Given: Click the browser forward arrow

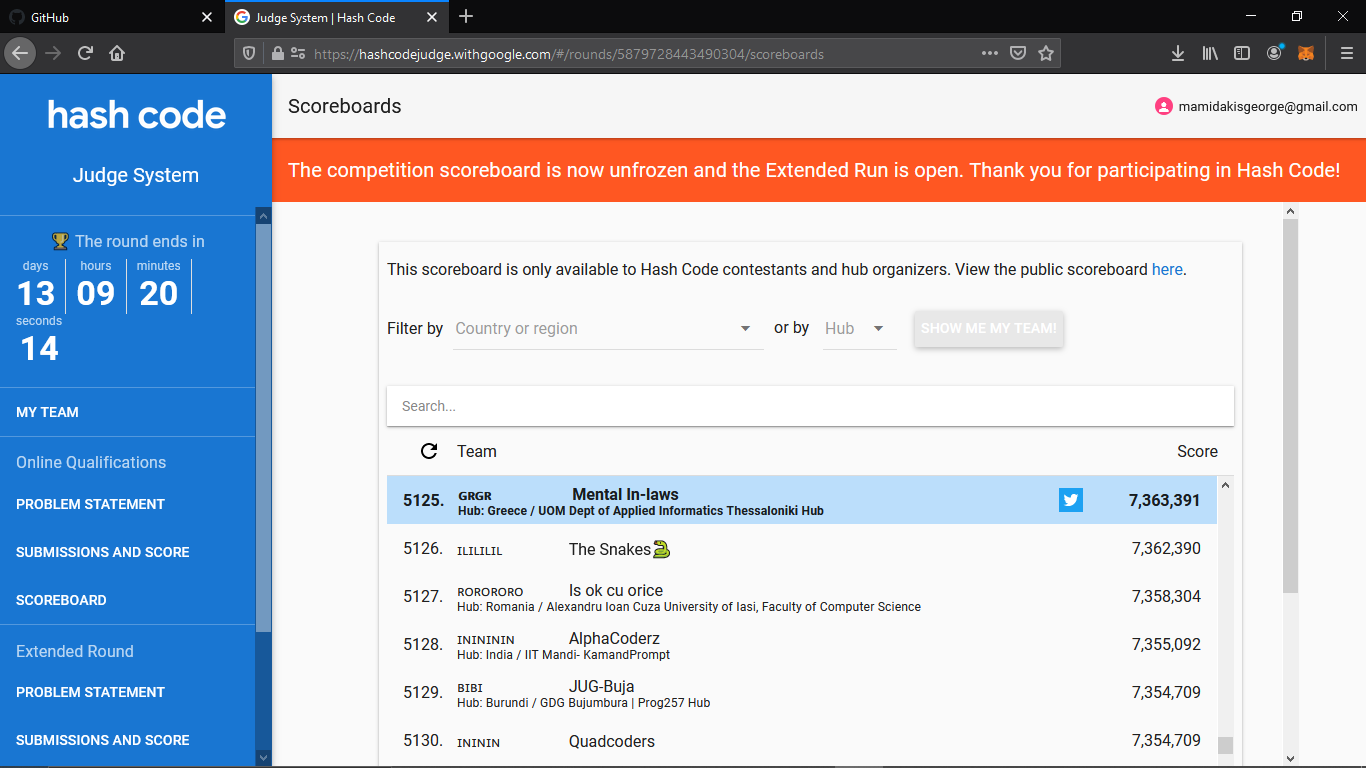Looking at the screenshot, I should pyautogui.click(x=53, y=53).
